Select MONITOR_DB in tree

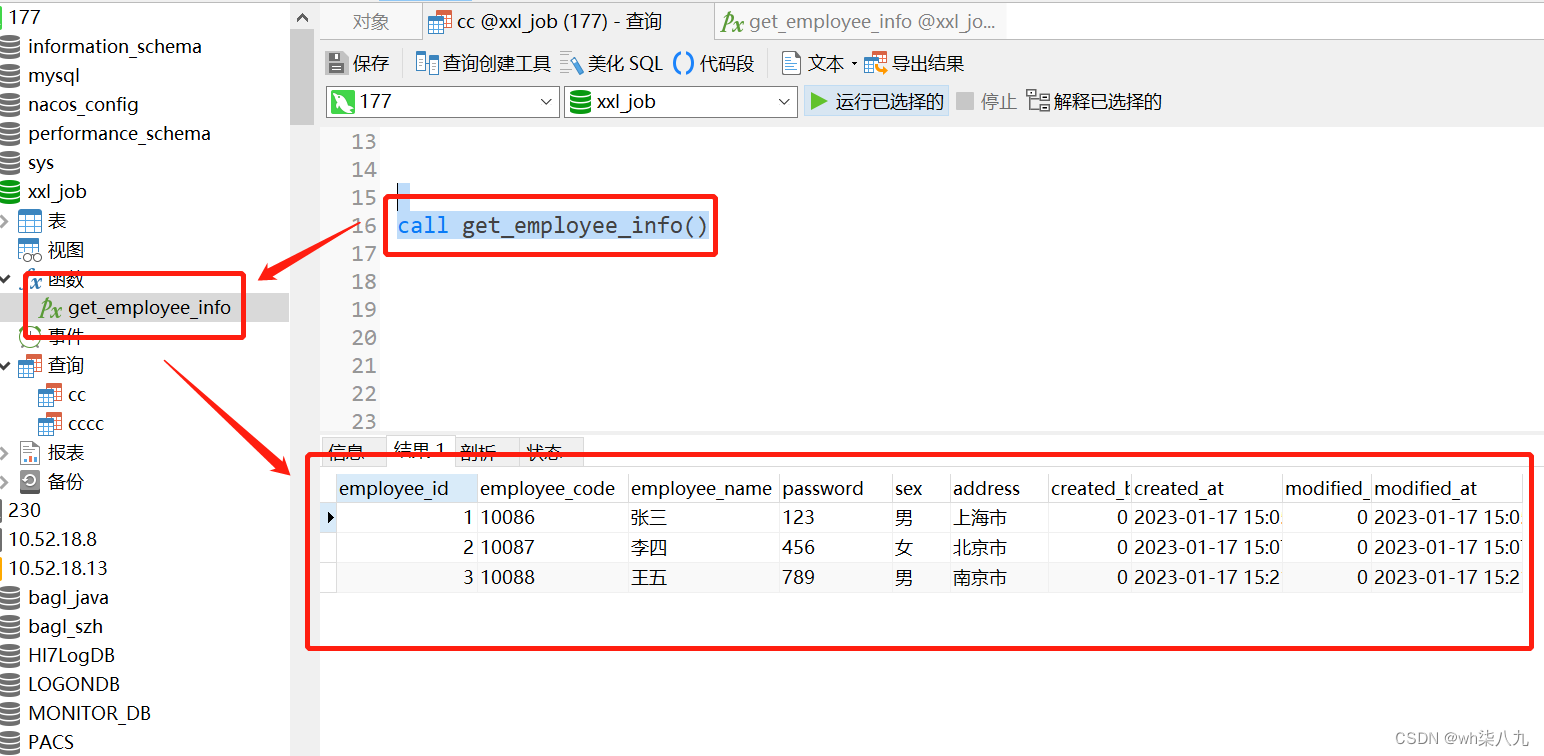[x=89, y=714]
